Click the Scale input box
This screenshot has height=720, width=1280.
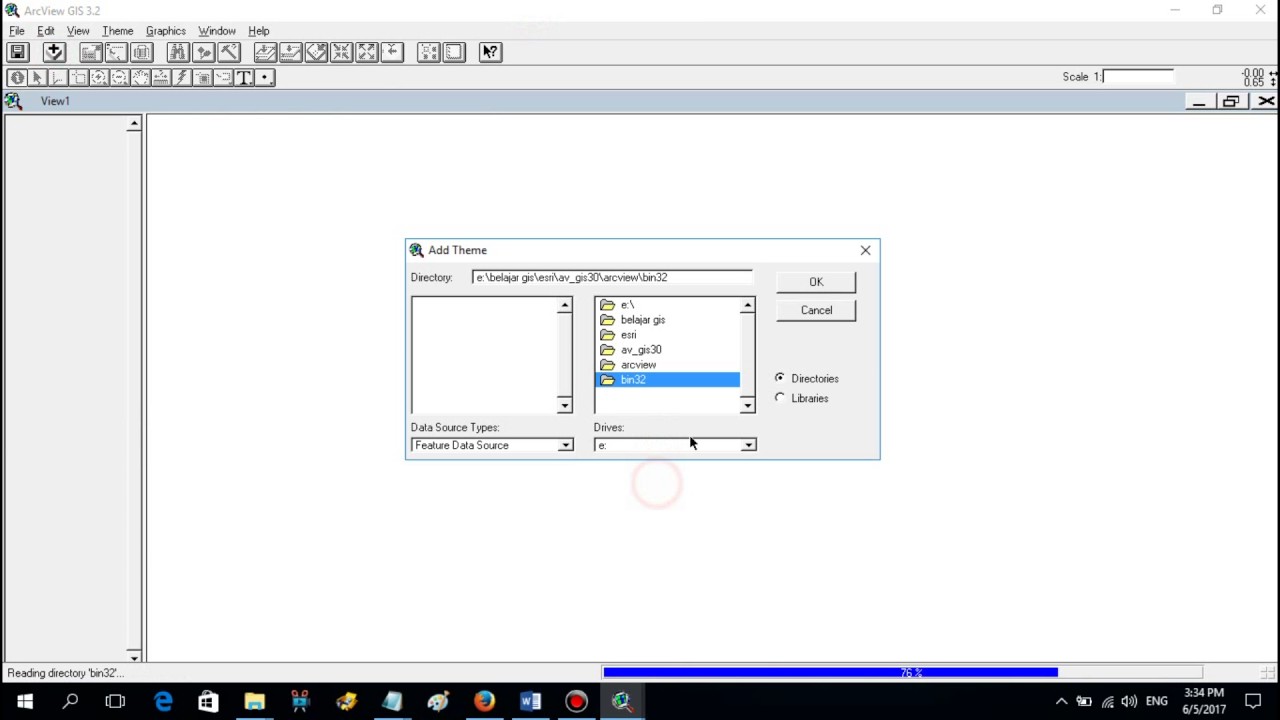click(1137, 76)
